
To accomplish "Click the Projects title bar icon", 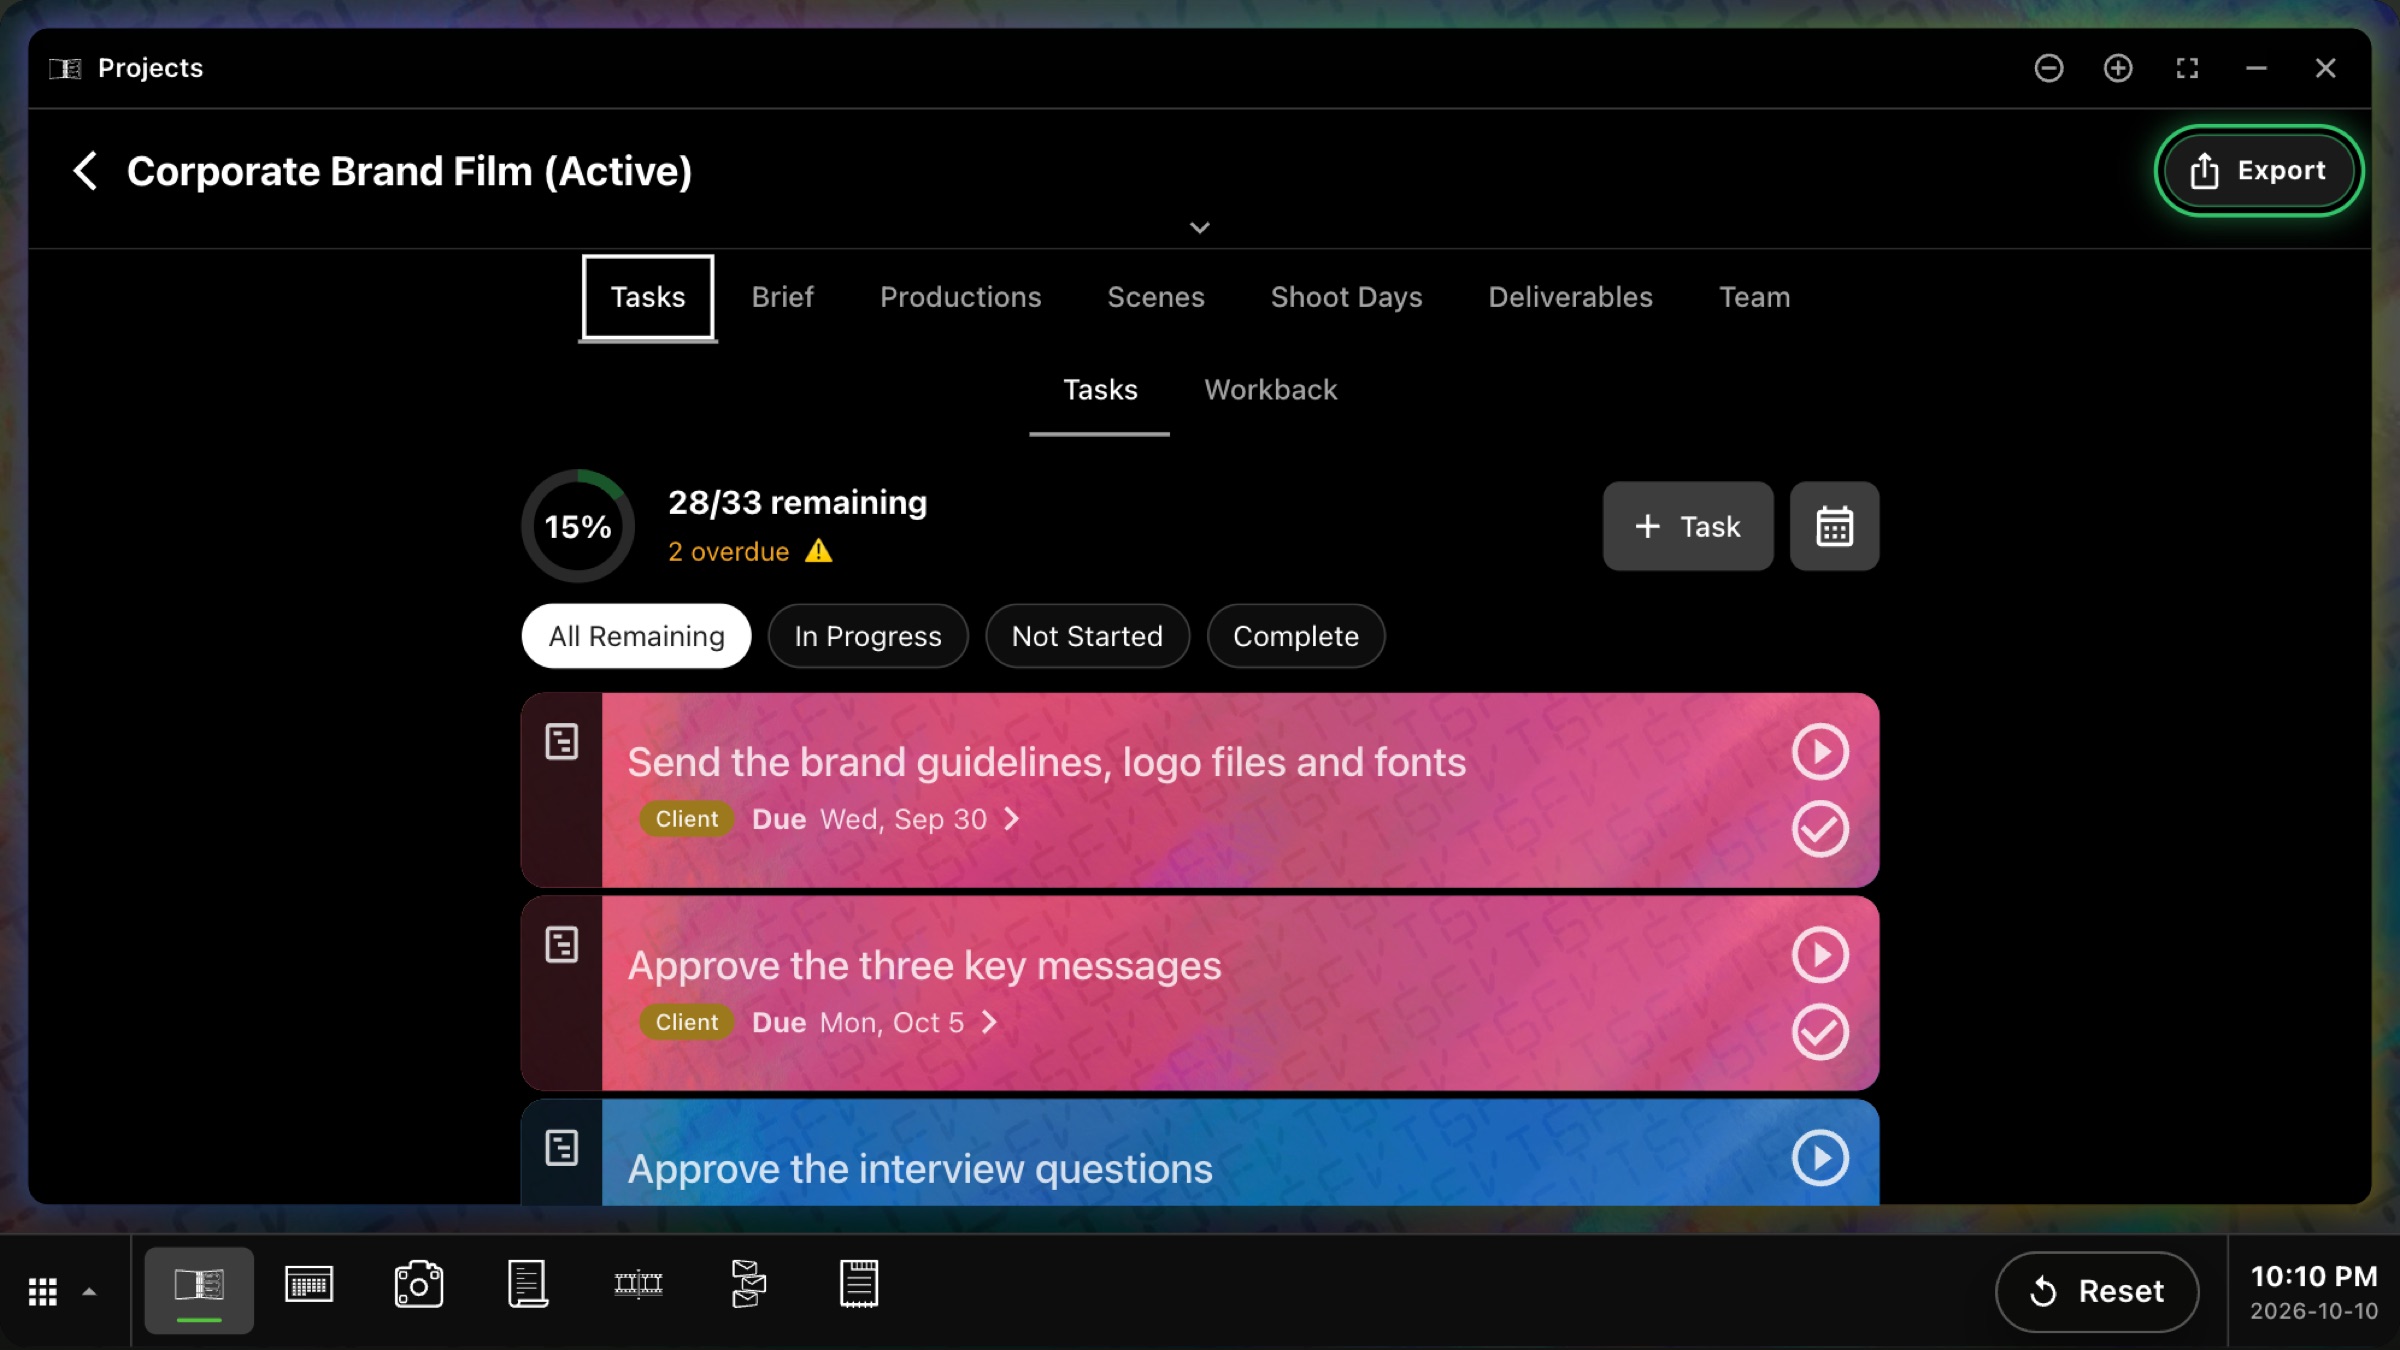I will pyautogui.click(x=66, y=68).
